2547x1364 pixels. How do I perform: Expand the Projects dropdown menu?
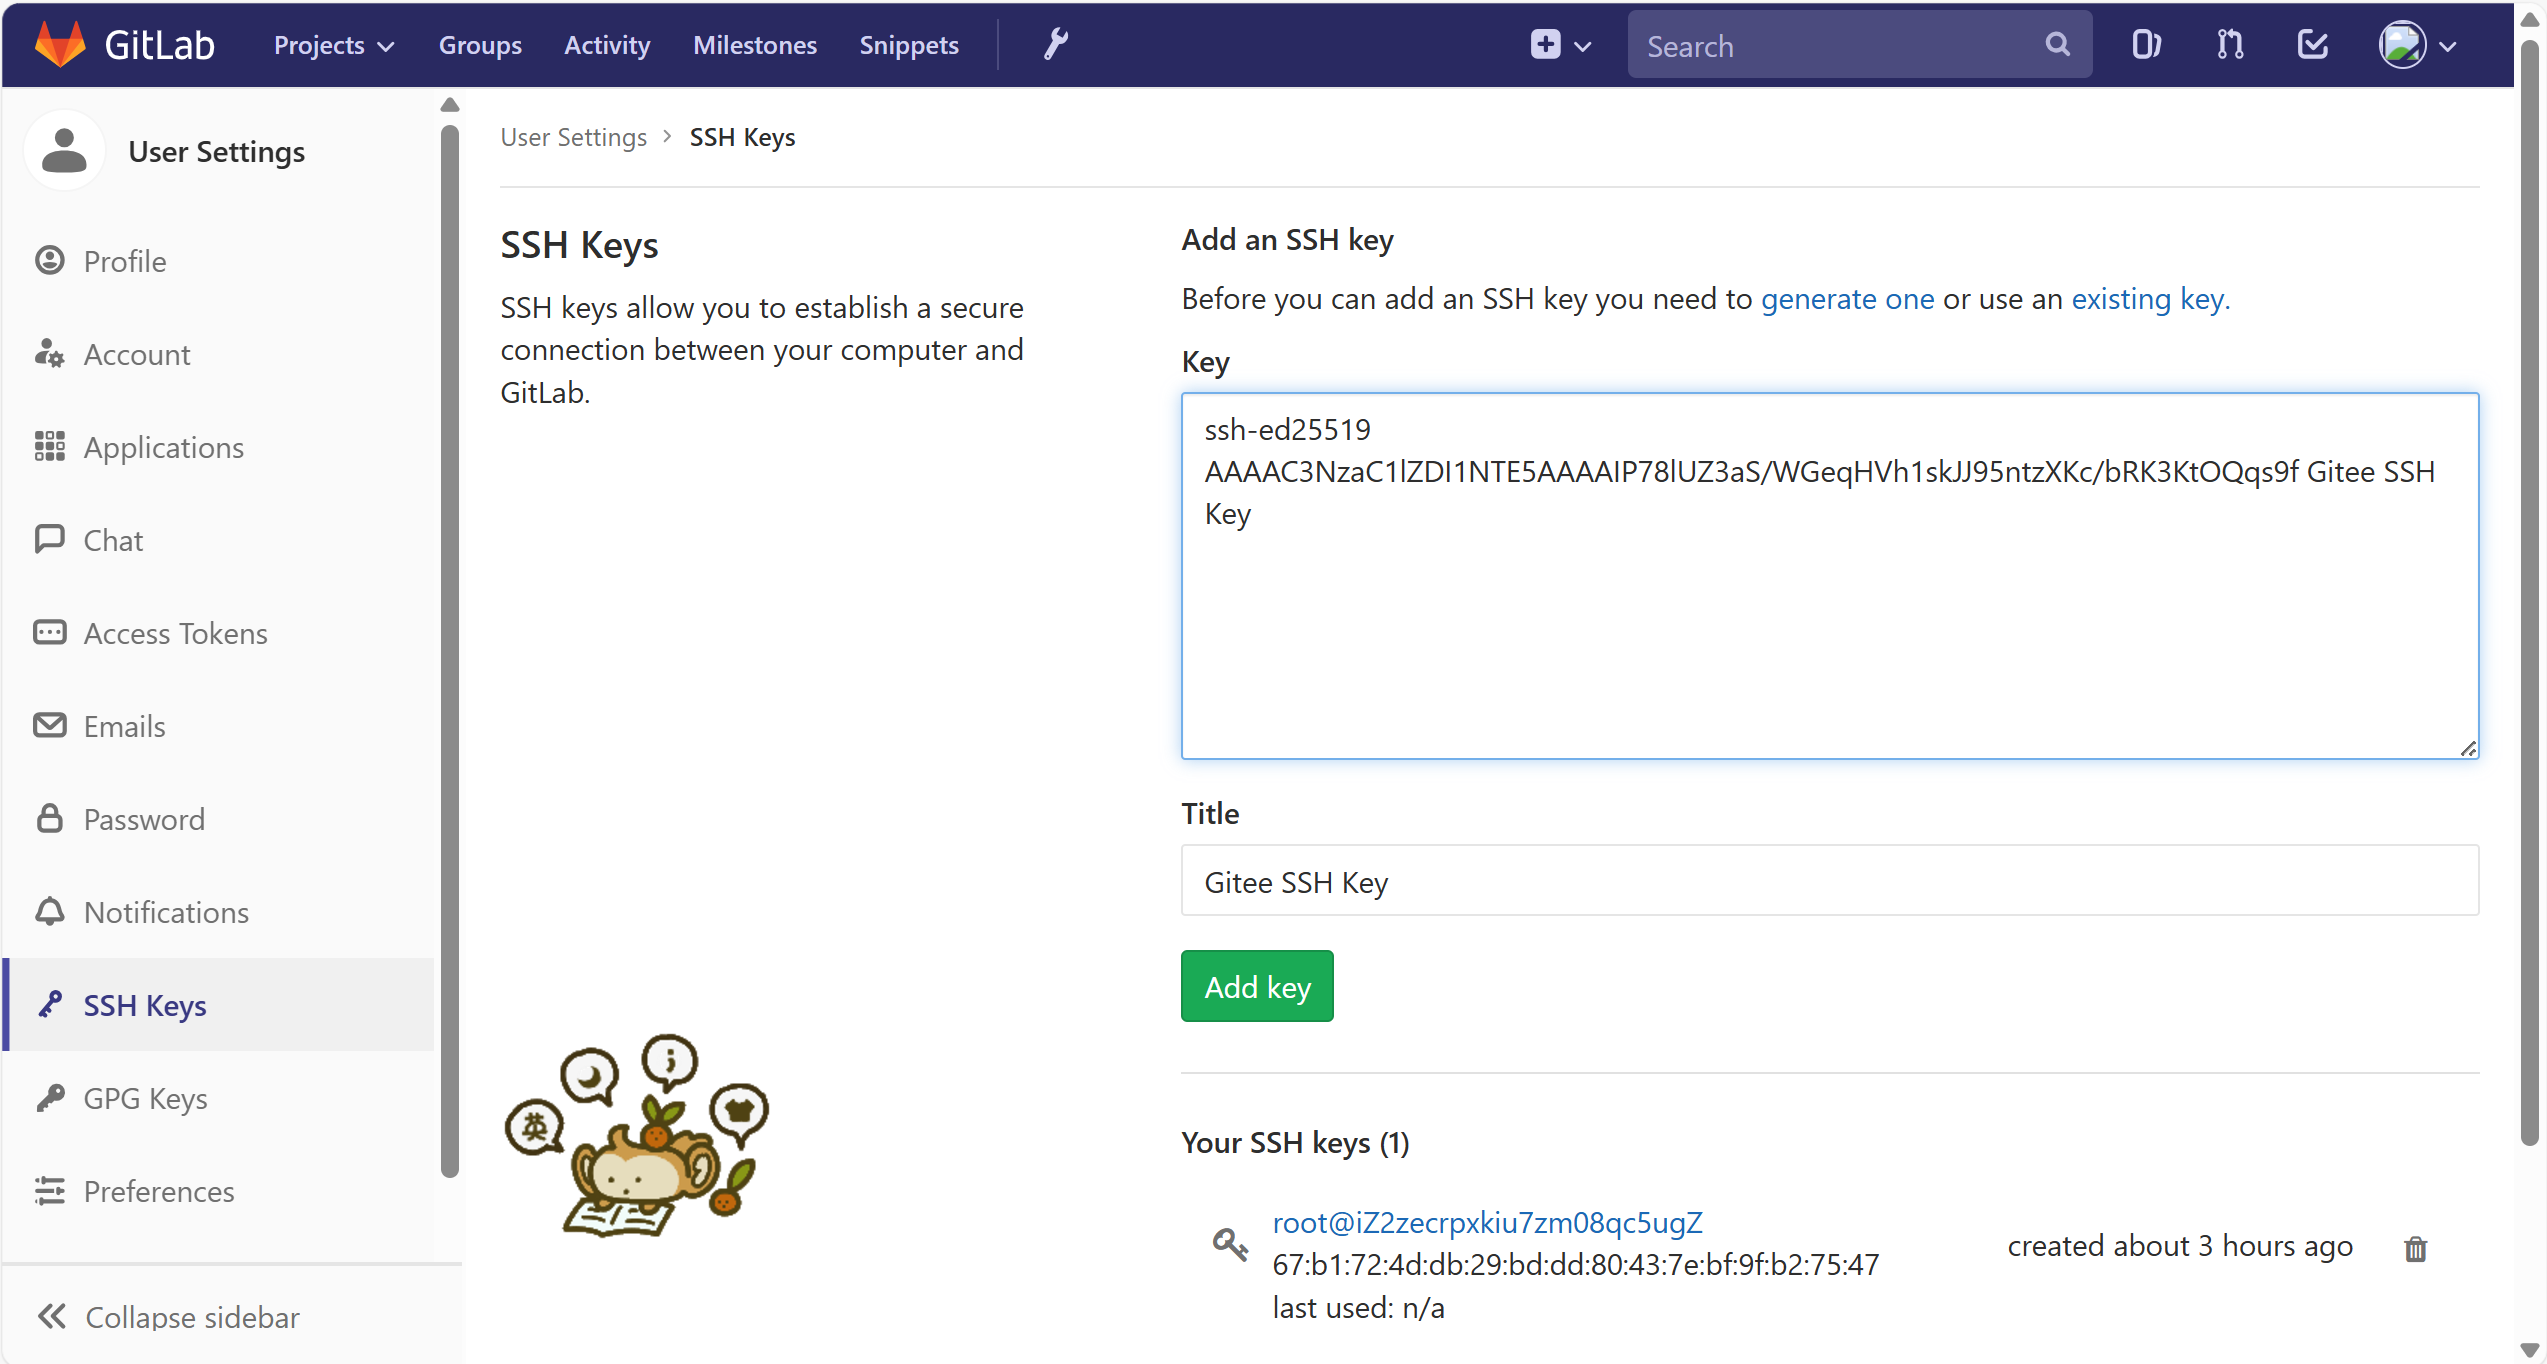334,45
